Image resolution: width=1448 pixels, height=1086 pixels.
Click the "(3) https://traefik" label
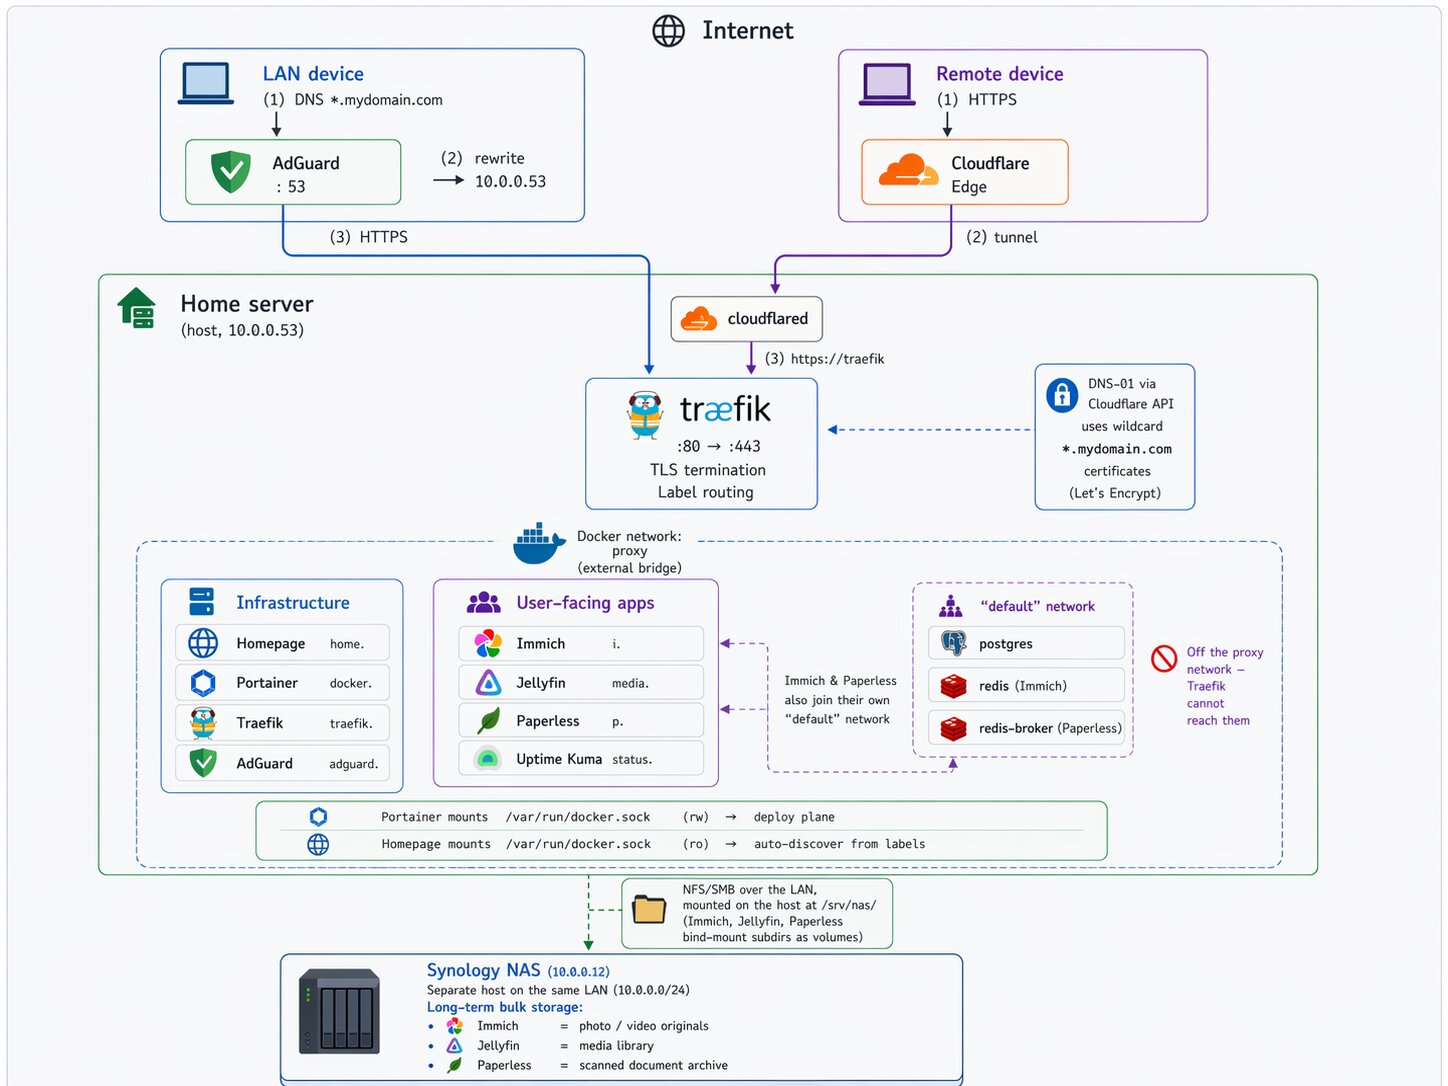(825, 359)
